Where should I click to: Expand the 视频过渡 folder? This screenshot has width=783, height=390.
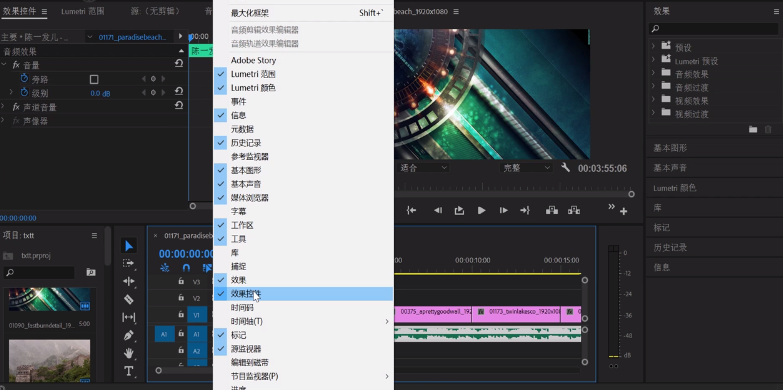click(x=653, y=112)
